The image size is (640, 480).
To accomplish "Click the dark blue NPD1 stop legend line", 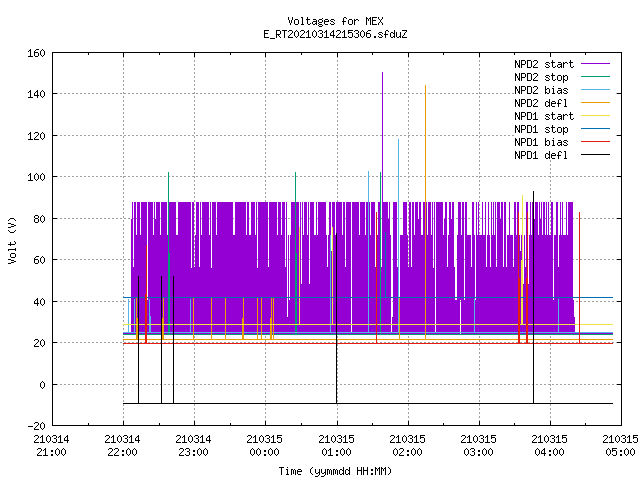I will click(x=595, y=129).
